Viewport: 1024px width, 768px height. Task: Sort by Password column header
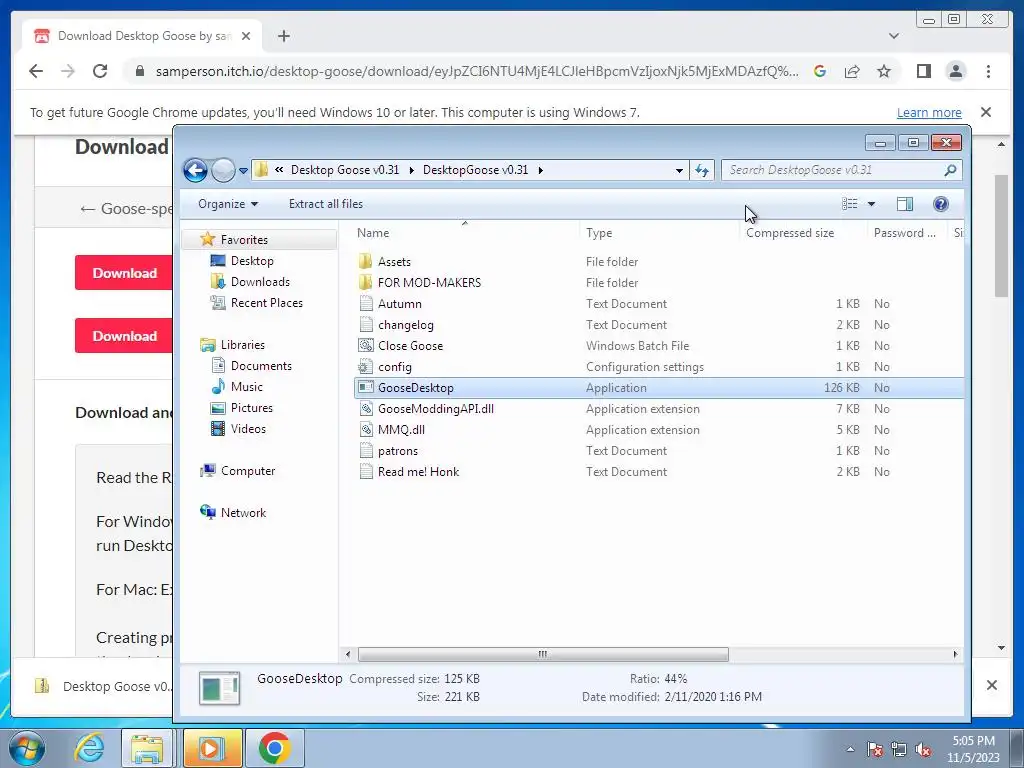click(x=904, y=233)
